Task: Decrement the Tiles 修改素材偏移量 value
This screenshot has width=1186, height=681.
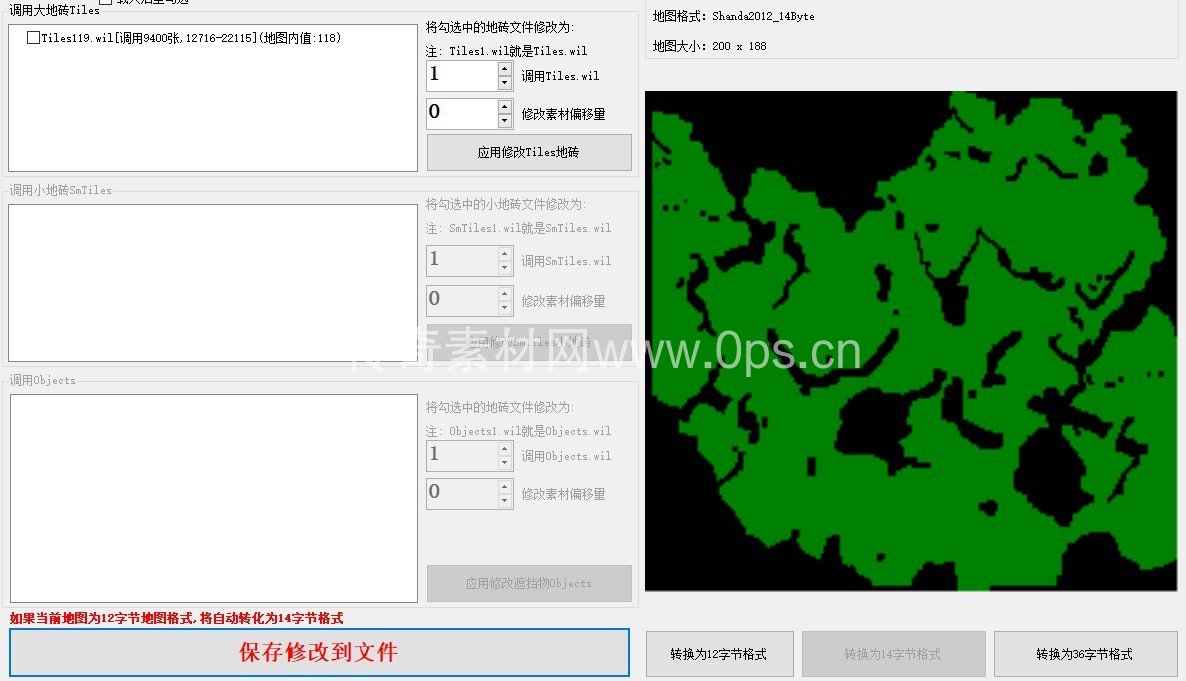Action: coord(505,121)
